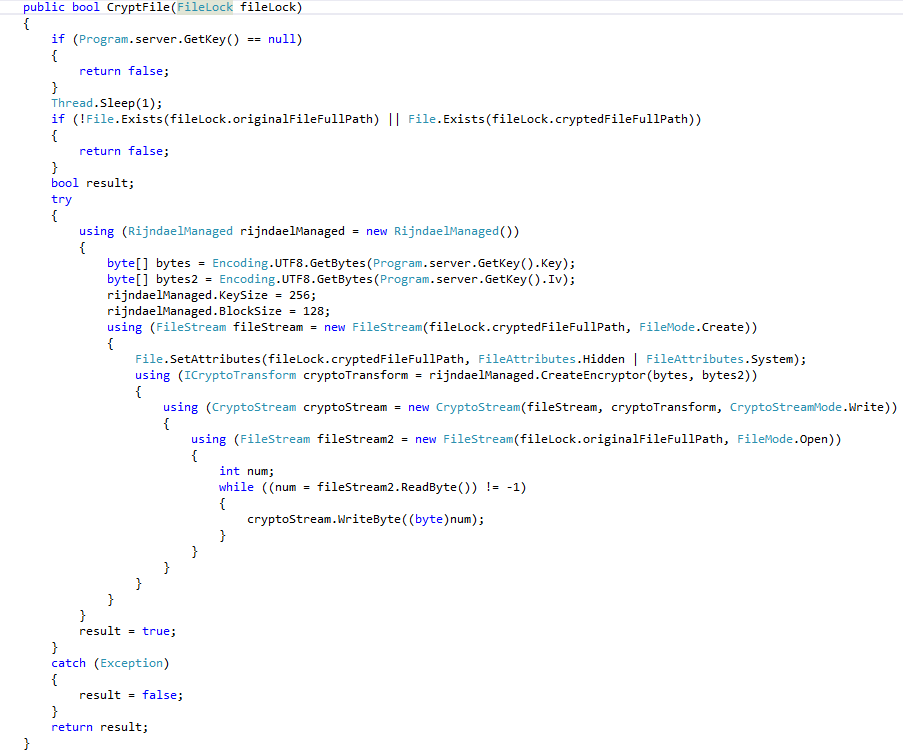The height and width of the screenshot is (751, 903).
Task: Click the rijndaelManaged variable name in its using declaration
Action: (292, 231)
